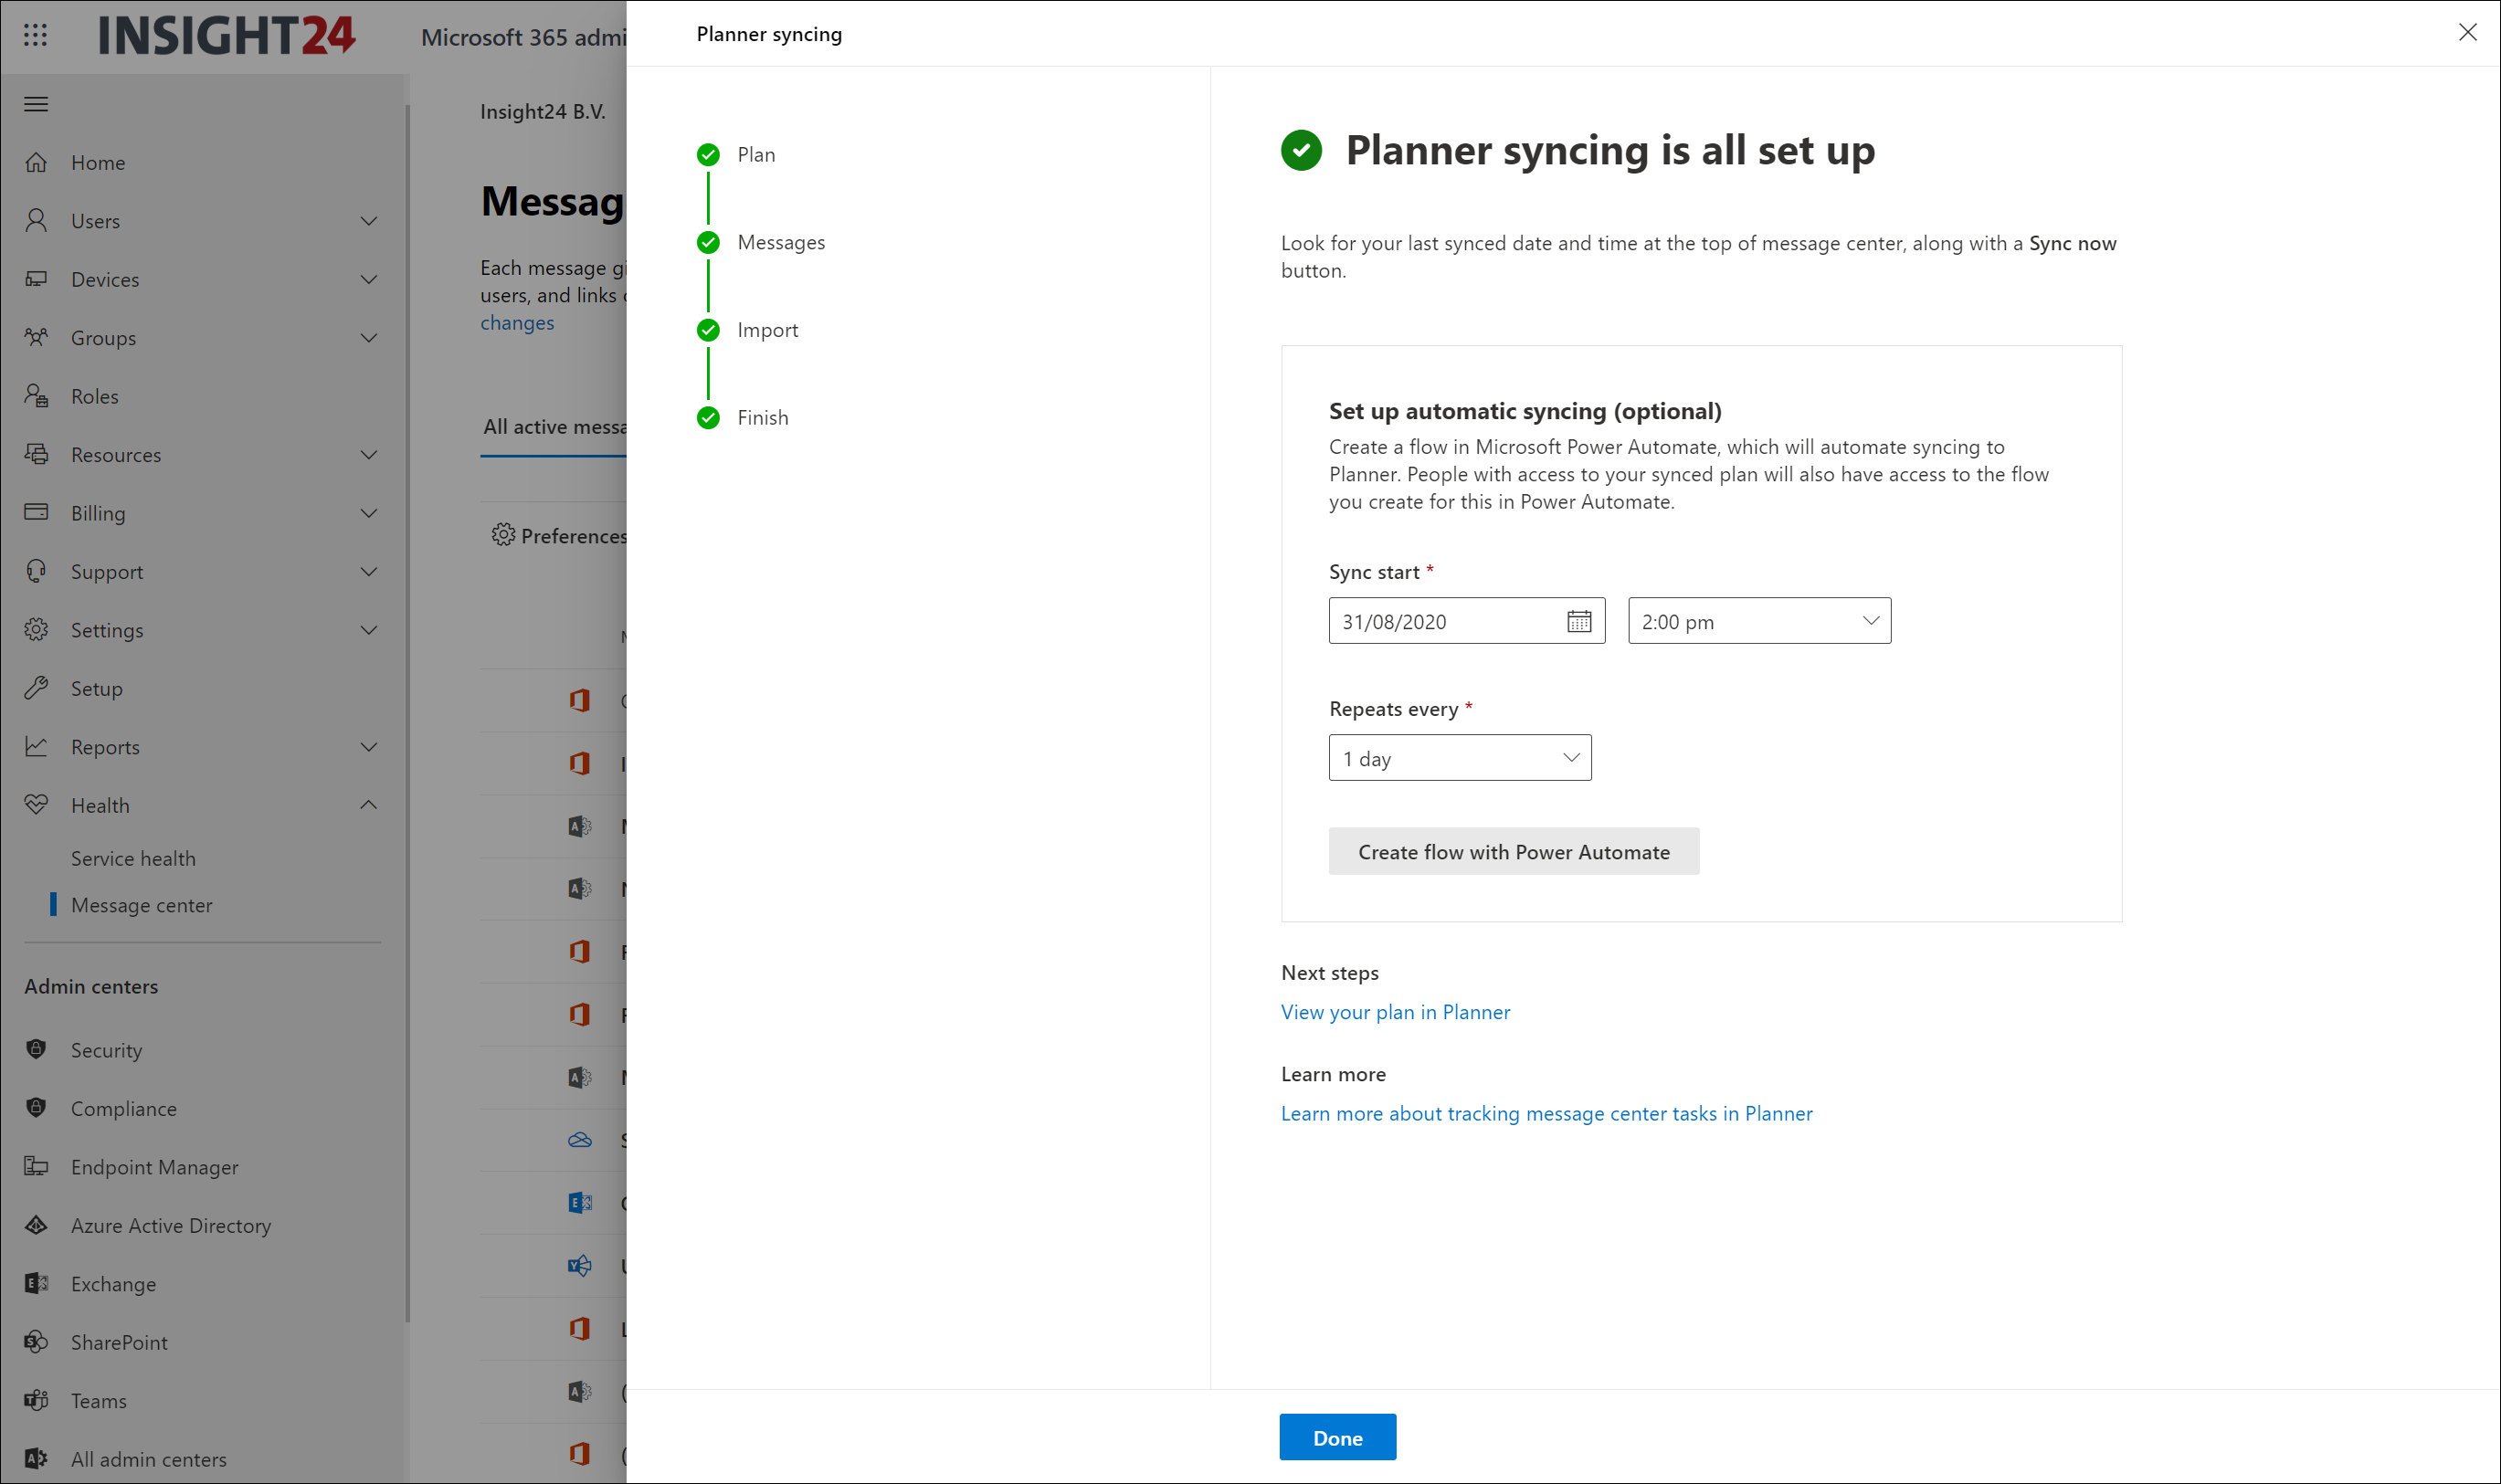Click the Devices icon in sidebar
The height and width of the screenshot is (1484, 2501).
(36, 279)
